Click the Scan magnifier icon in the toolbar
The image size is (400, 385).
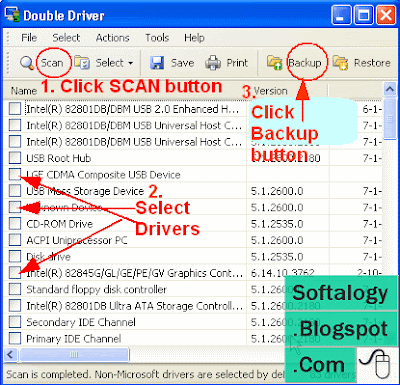[27, 63]
